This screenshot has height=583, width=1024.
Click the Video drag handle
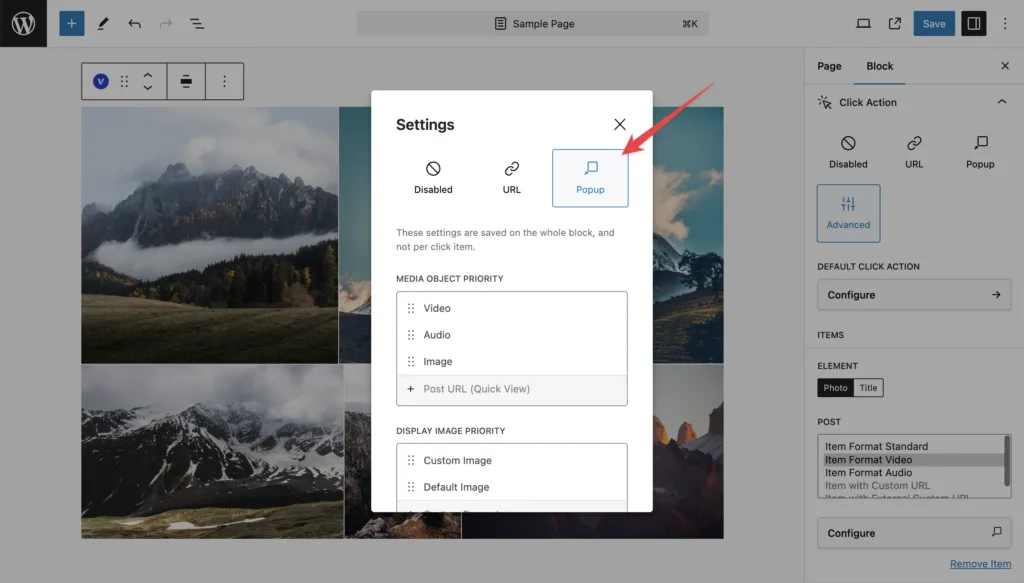pyautogui.click(x=411, y=308)
